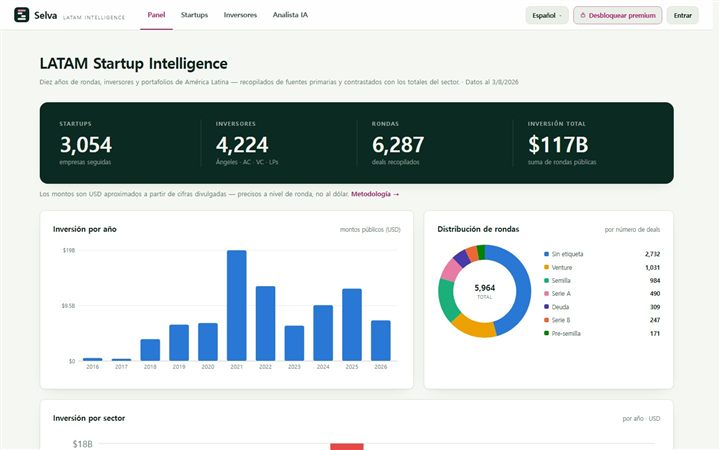The width and height of the screenshot is (720, 450).
Task: Click the Deuda purple legend swatch
Action: tap(546, 307)
